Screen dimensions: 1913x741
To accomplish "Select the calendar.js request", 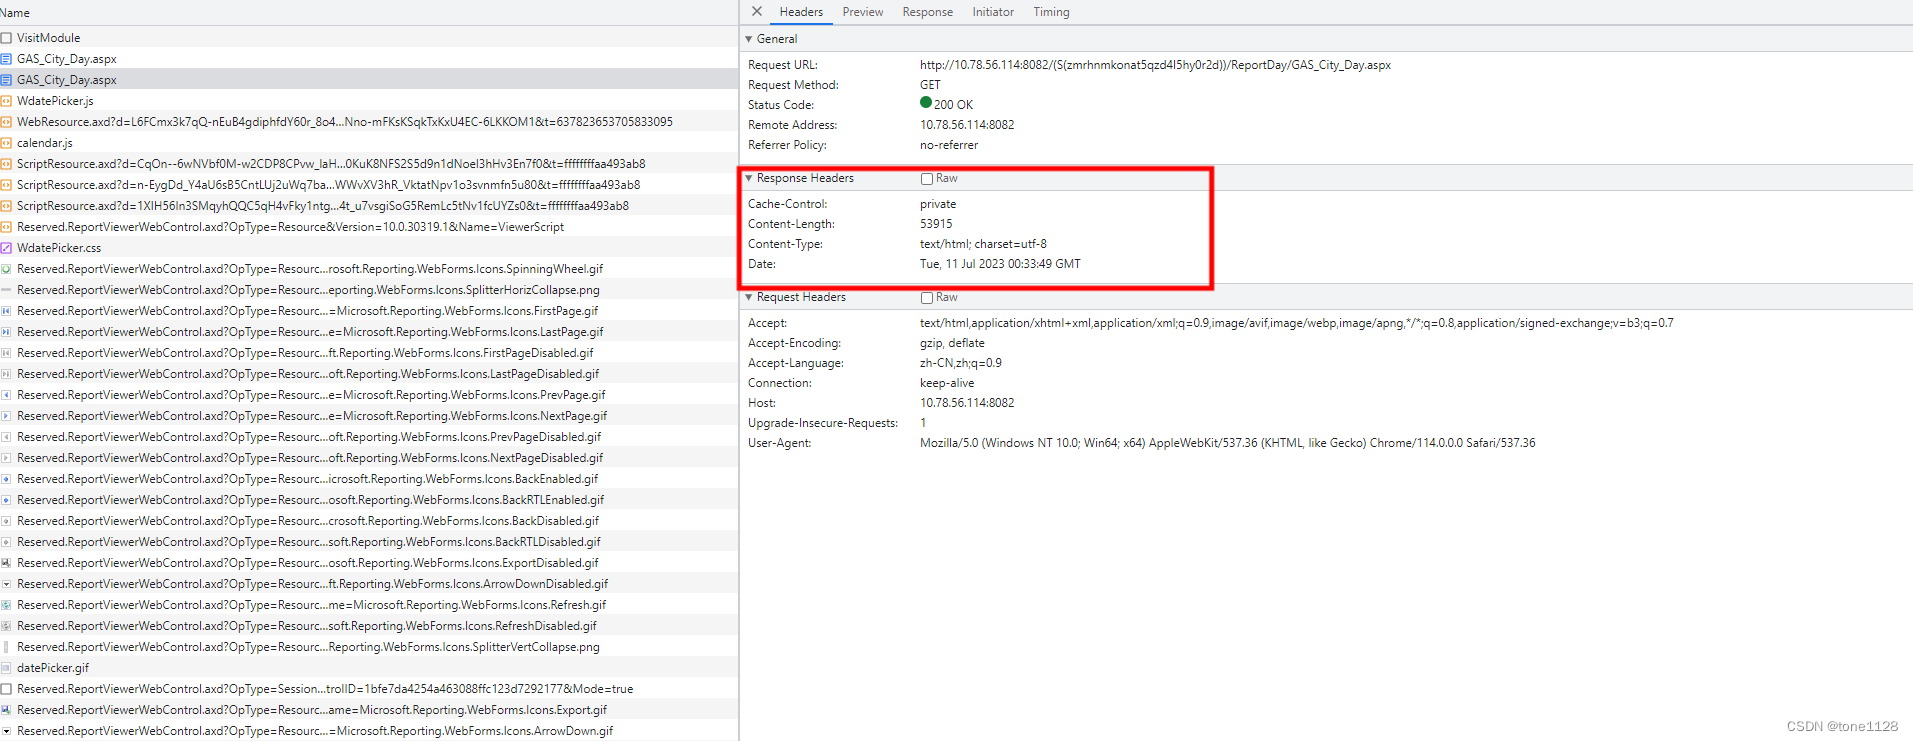I will click(369, 143).
